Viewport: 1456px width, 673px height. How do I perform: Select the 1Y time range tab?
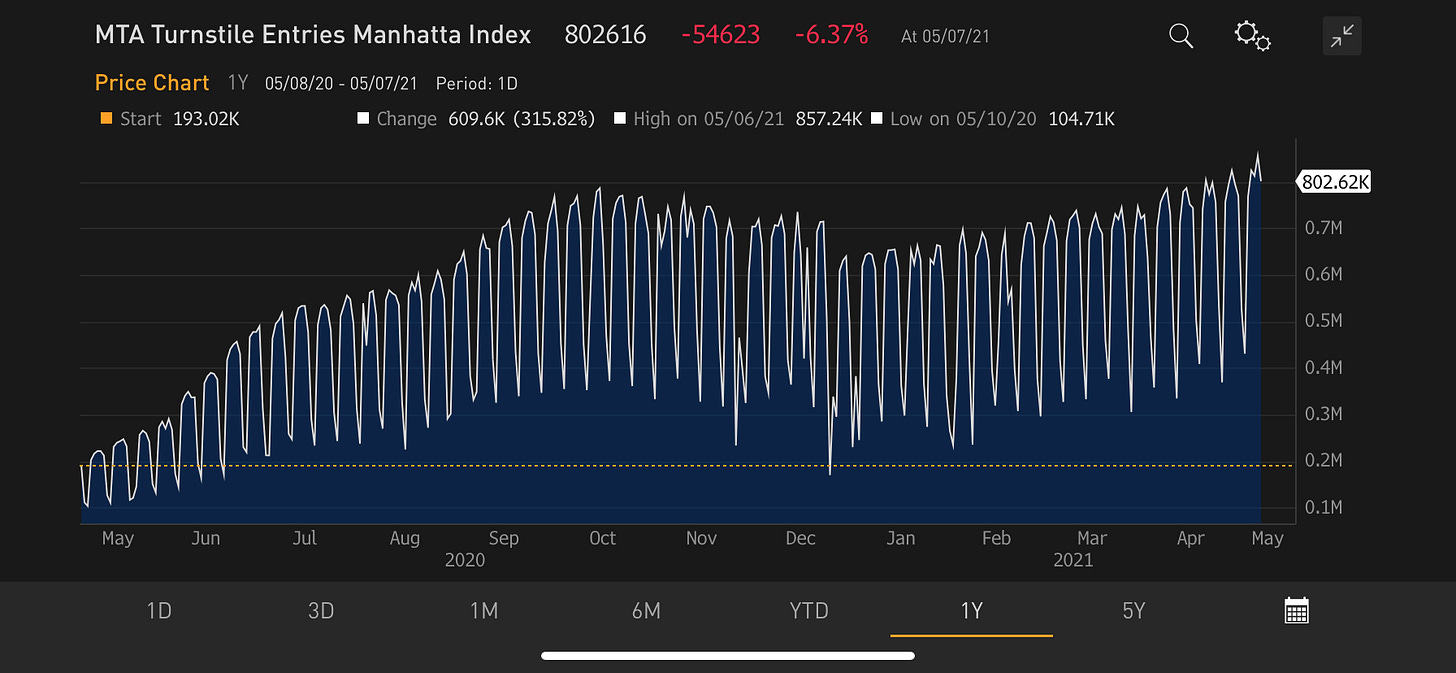[x=971, y=610]
